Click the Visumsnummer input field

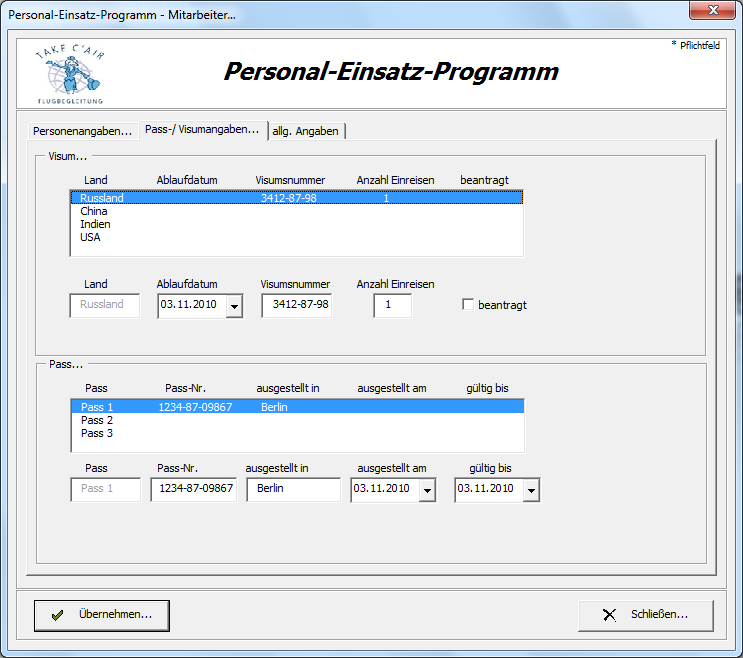pyautogui.click(x=296, y=305)
